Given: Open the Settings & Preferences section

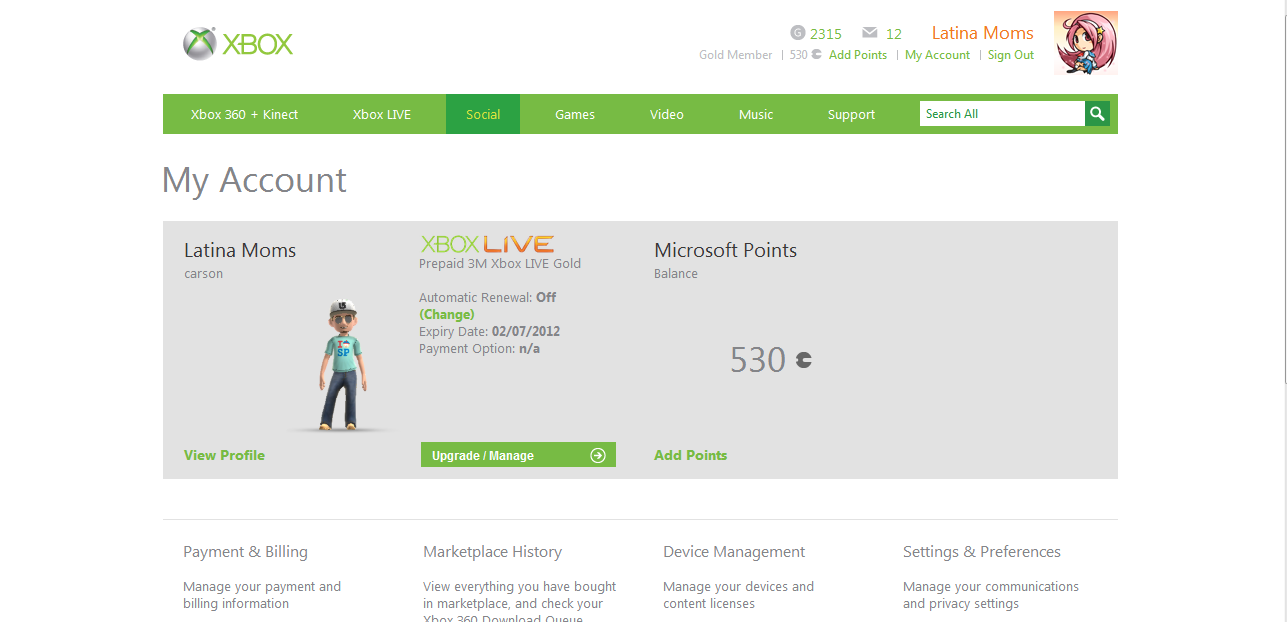Looking at the screenshot, I should coord(982,552).
